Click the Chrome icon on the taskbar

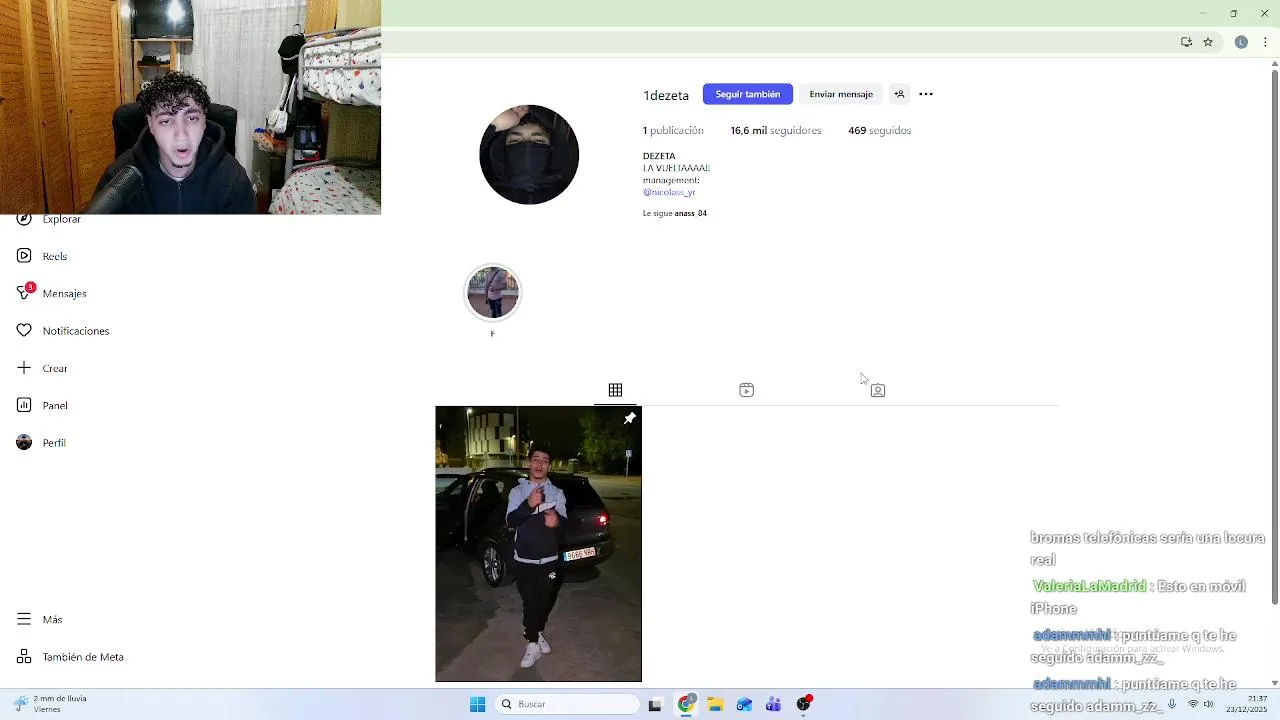(x=686, y=705)
